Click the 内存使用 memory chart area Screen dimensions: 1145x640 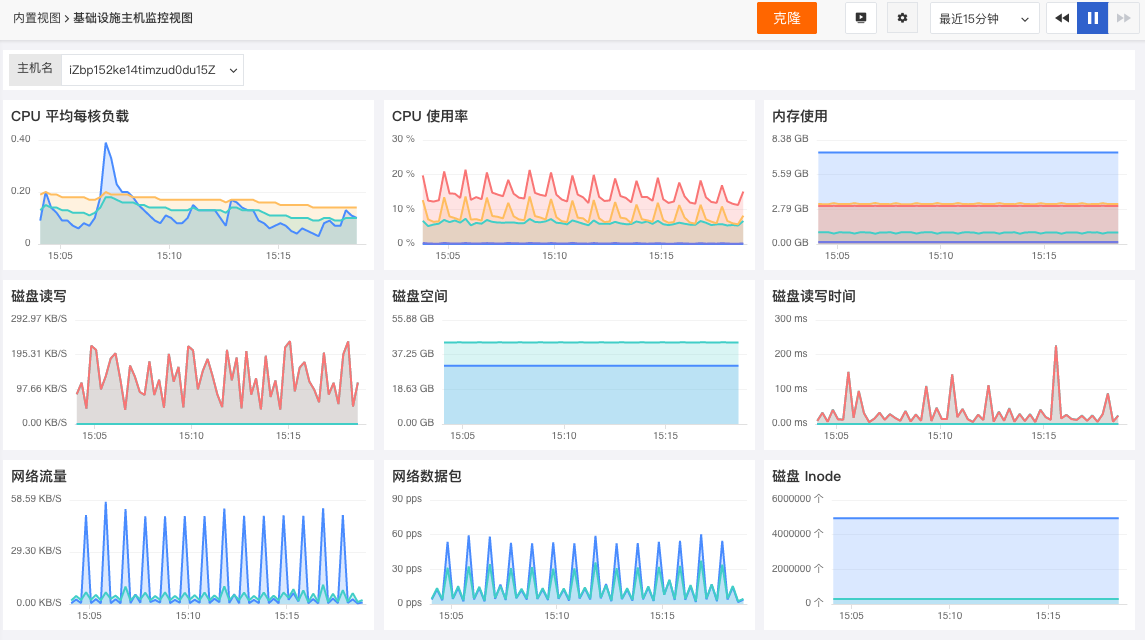click(x=968, y=197)
